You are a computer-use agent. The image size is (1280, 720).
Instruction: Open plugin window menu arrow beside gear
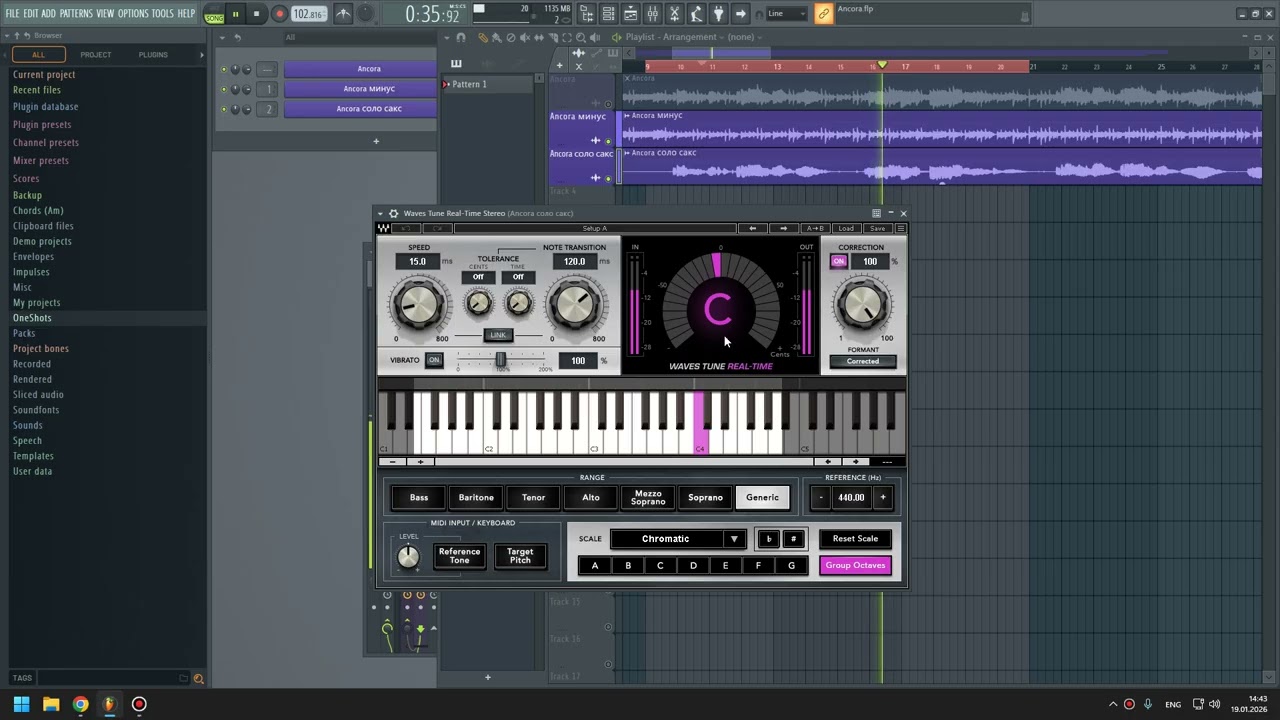point(380,213)
